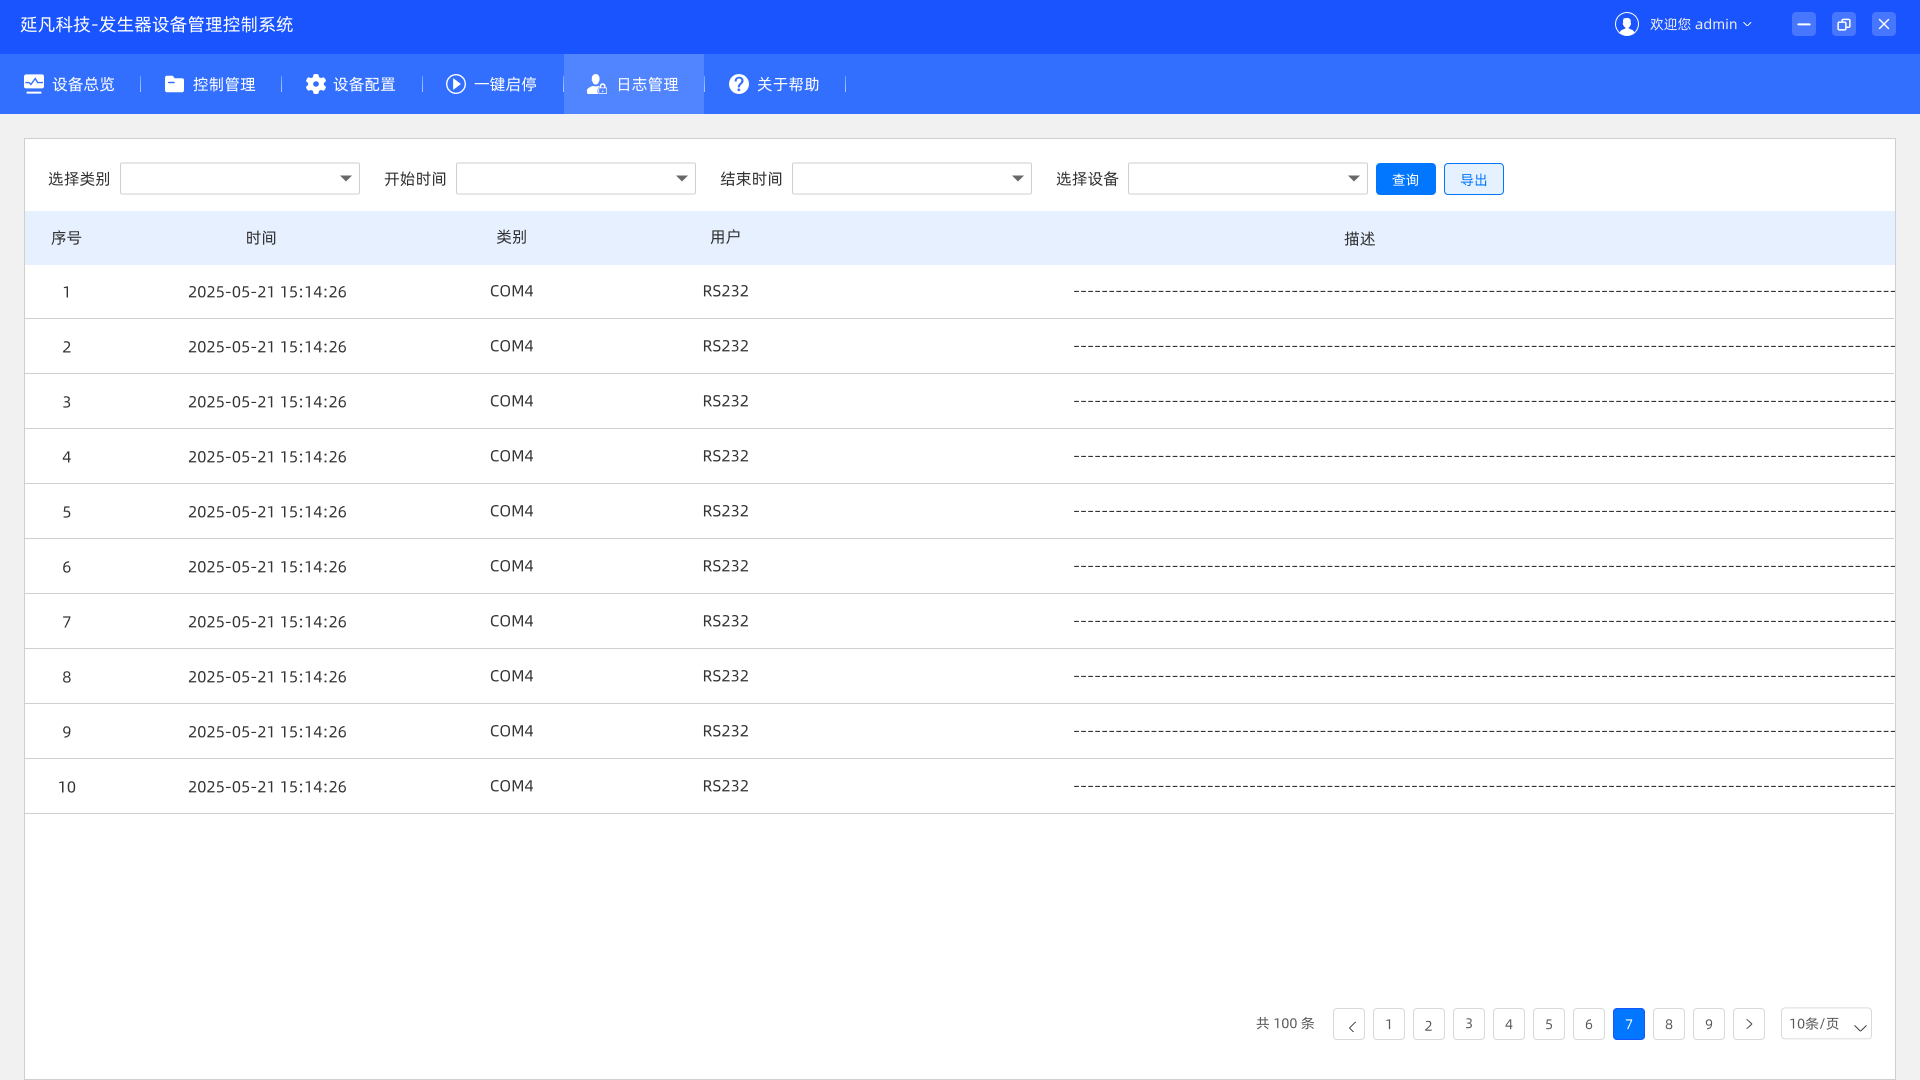This screenshot has width=1920, height=1080.
Task: Open the 控制管理 folder icon
Action: pyautogui.click(x=175, y=84)
